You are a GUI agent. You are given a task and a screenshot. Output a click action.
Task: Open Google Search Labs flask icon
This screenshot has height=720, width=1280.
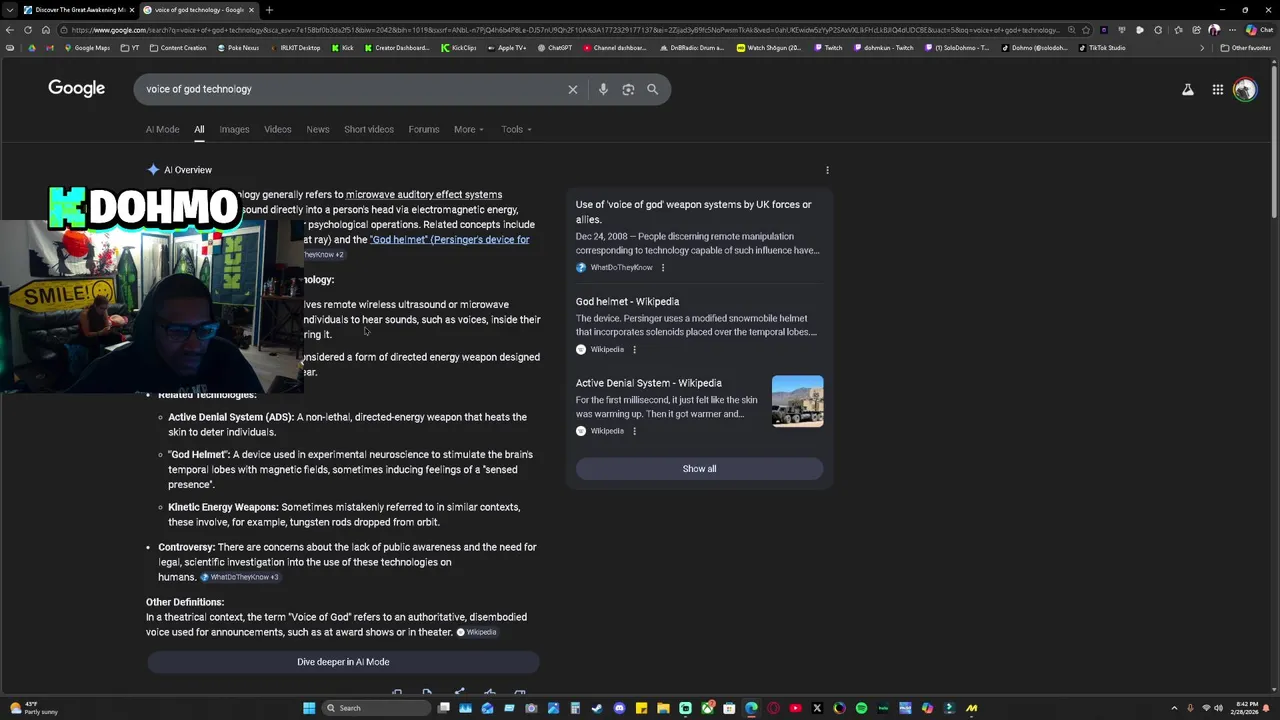(x=1188, y=89)
